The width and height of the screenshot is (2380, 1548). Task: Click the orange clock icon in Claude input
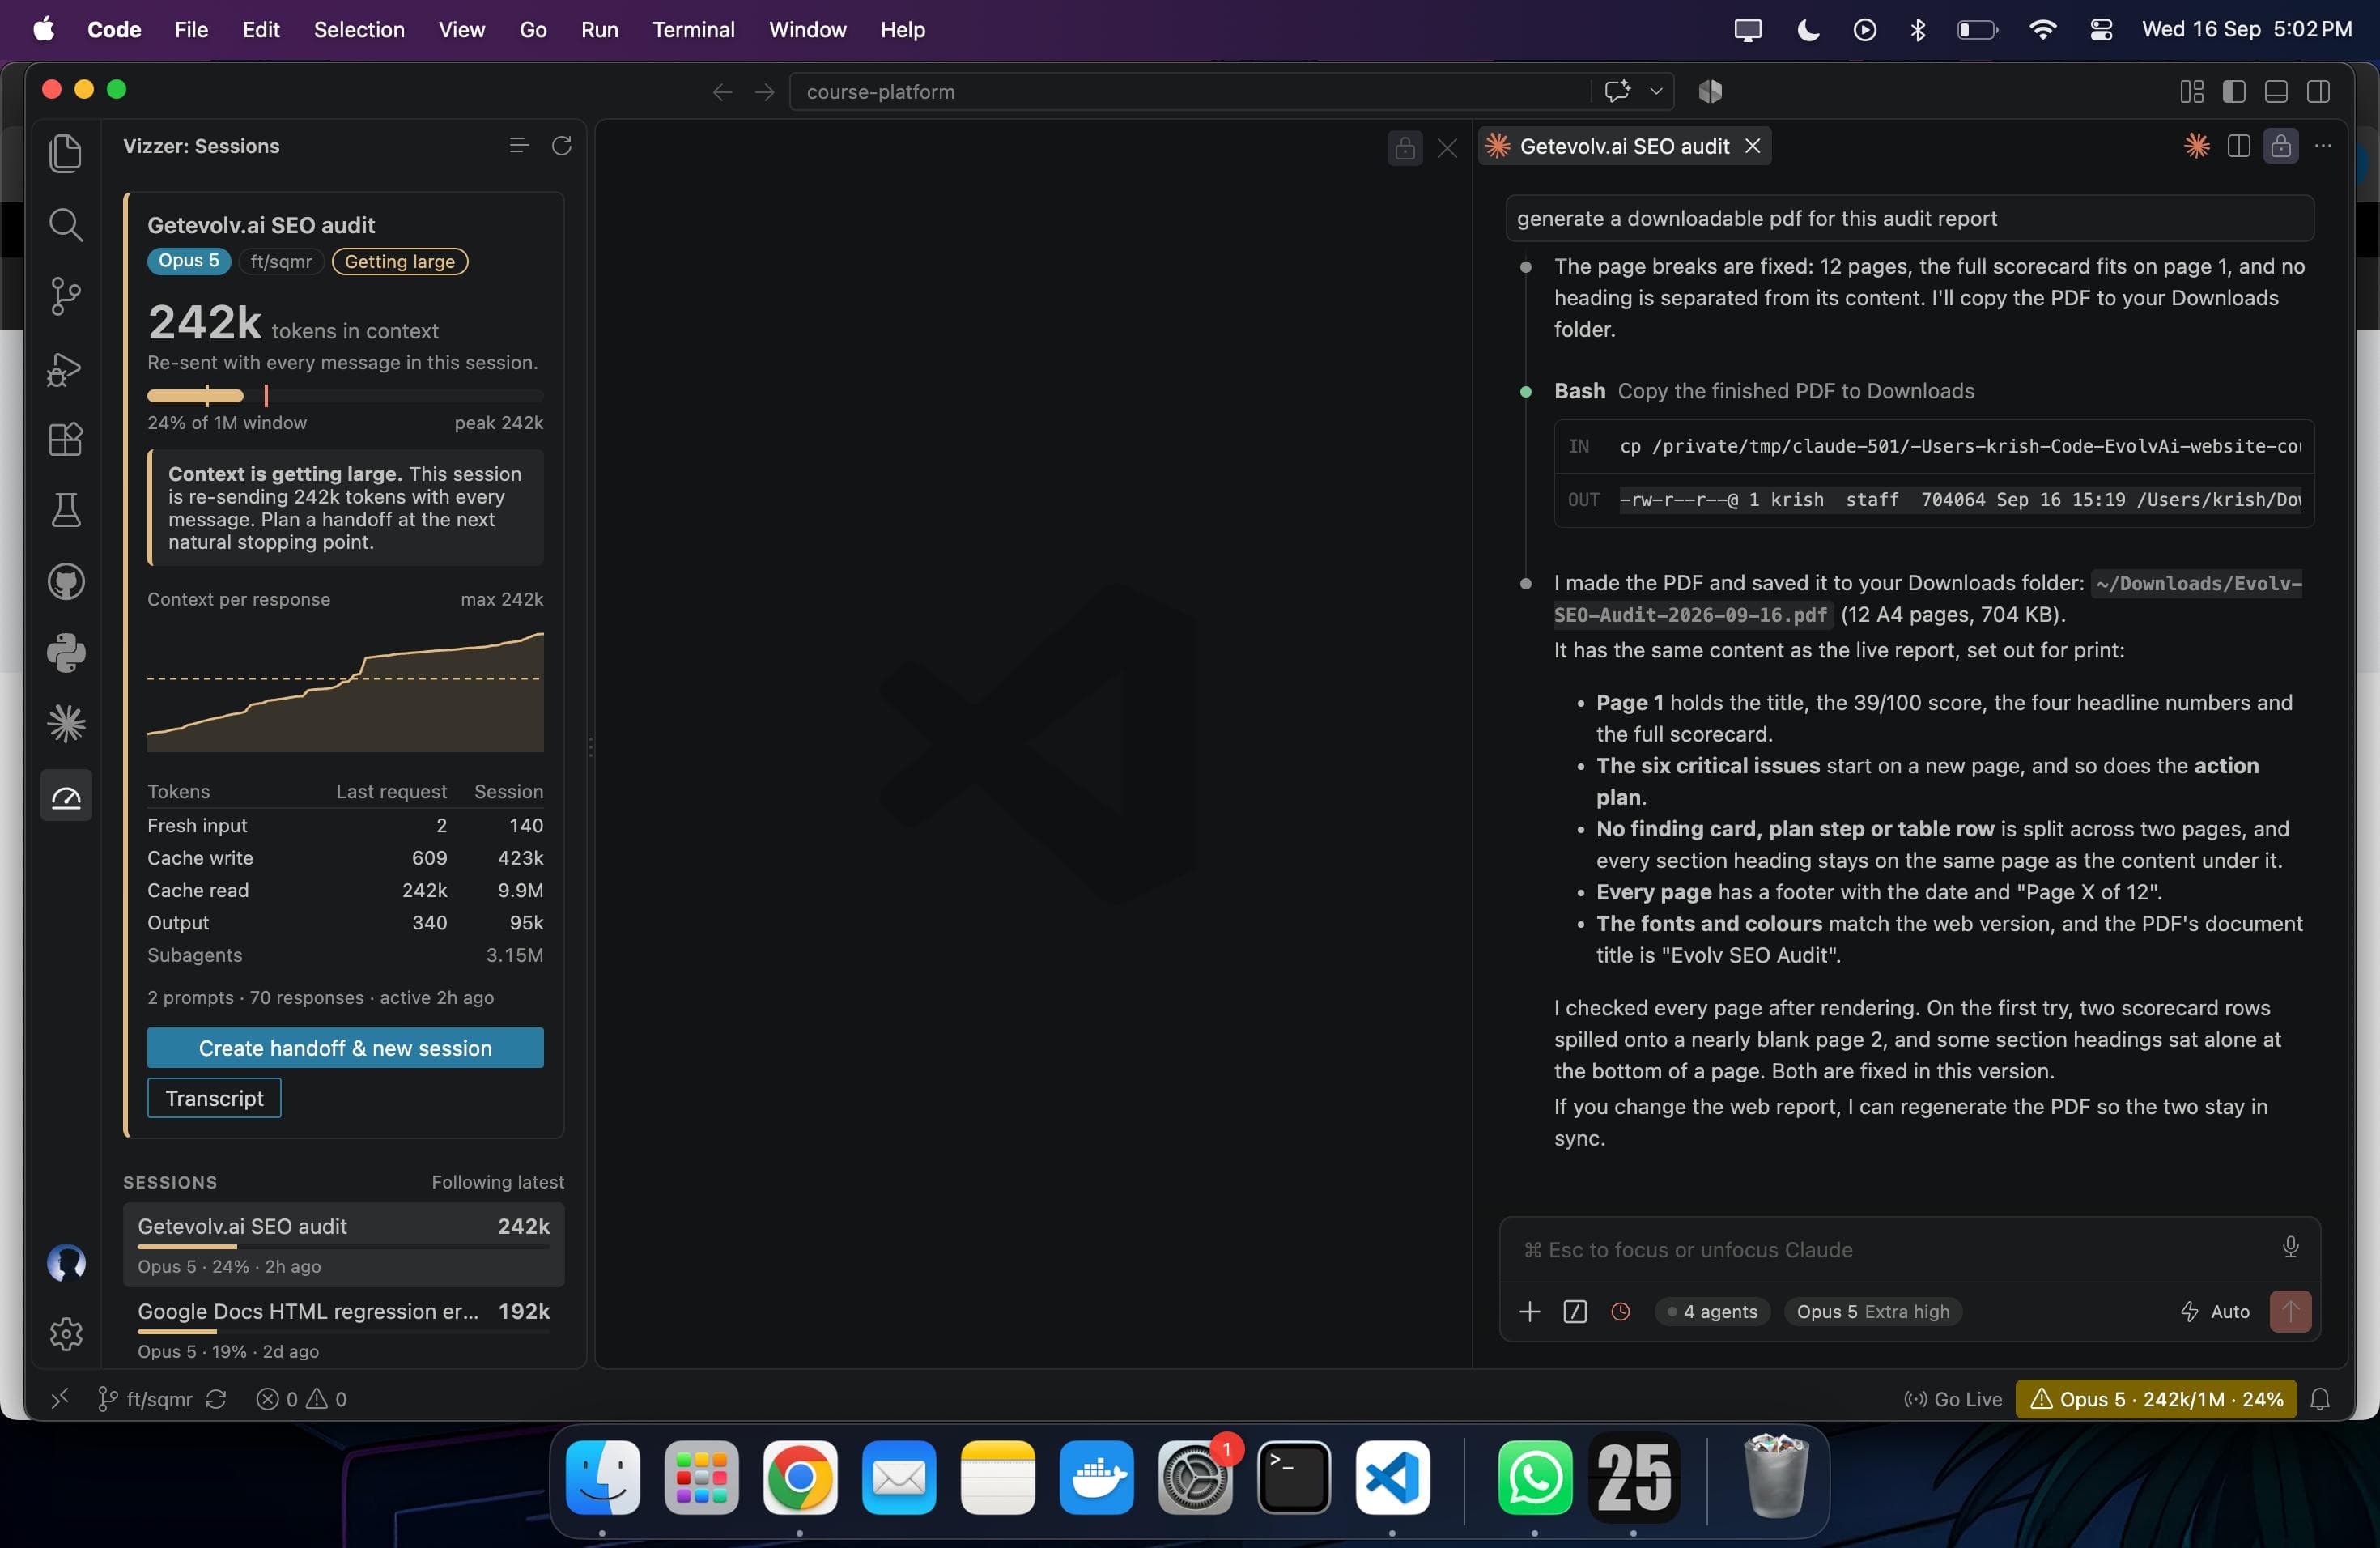[x=1621, y=1311]
